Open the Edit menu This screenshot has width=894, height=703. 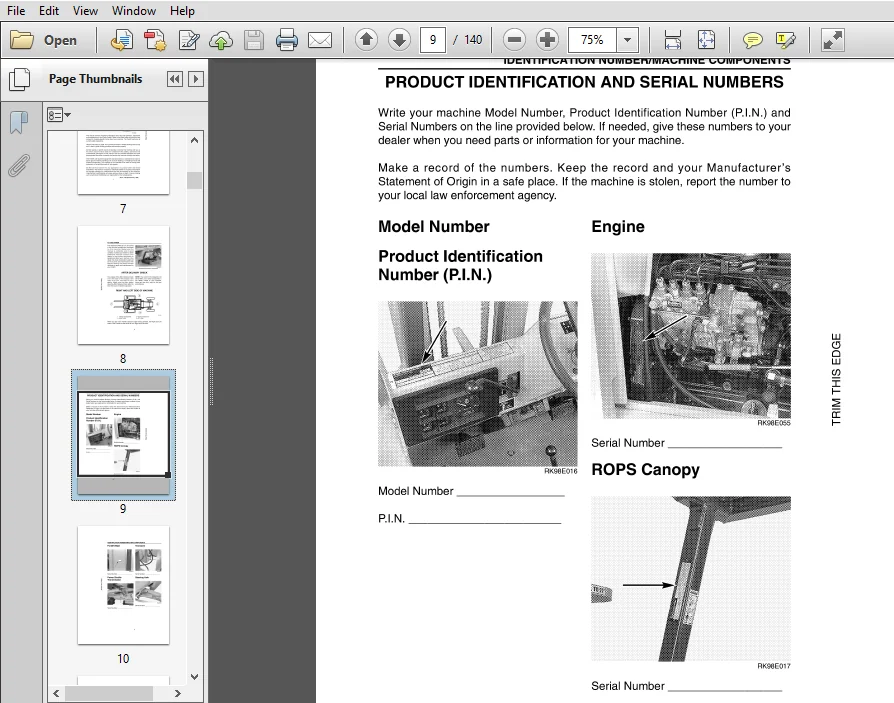(49, 11)
